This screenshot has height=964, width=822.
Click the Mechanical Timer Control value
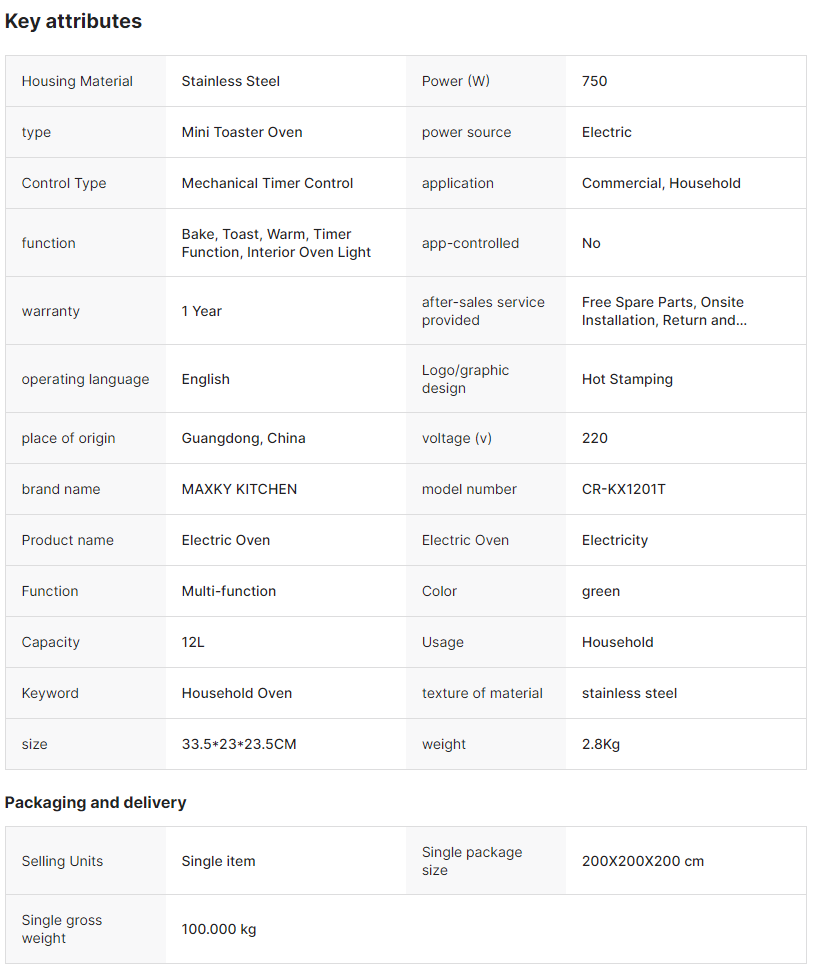click(x=267, y=183)
